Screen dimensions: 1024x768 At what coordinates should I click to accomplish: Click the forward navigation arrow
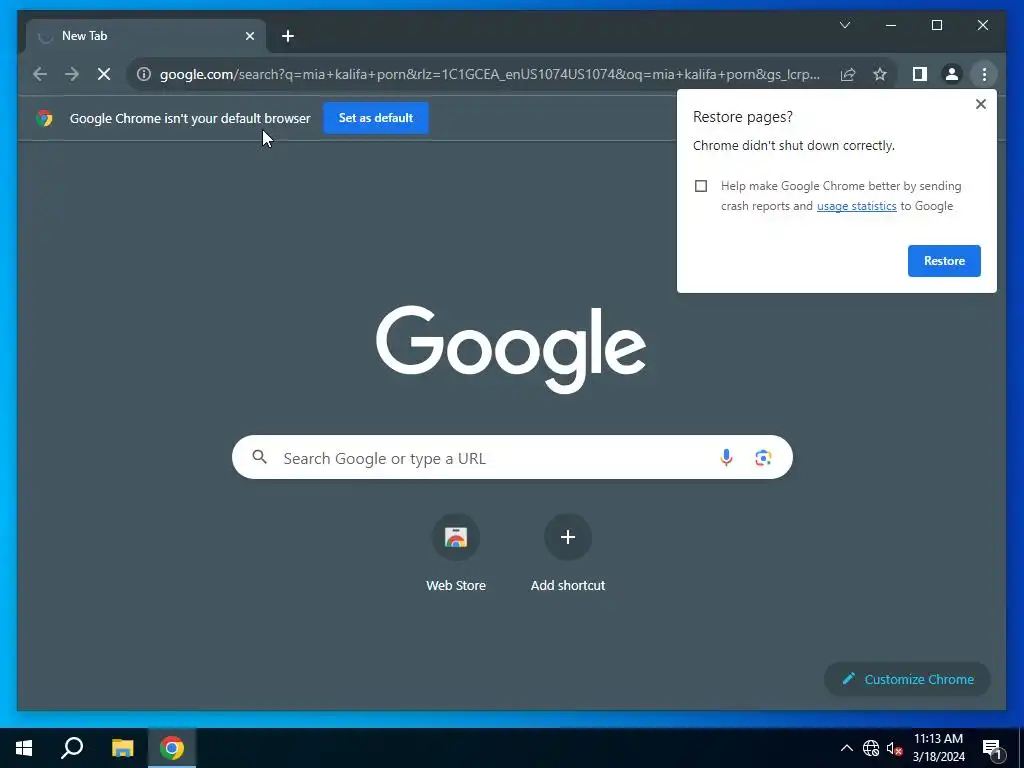(x=72, y=74)
